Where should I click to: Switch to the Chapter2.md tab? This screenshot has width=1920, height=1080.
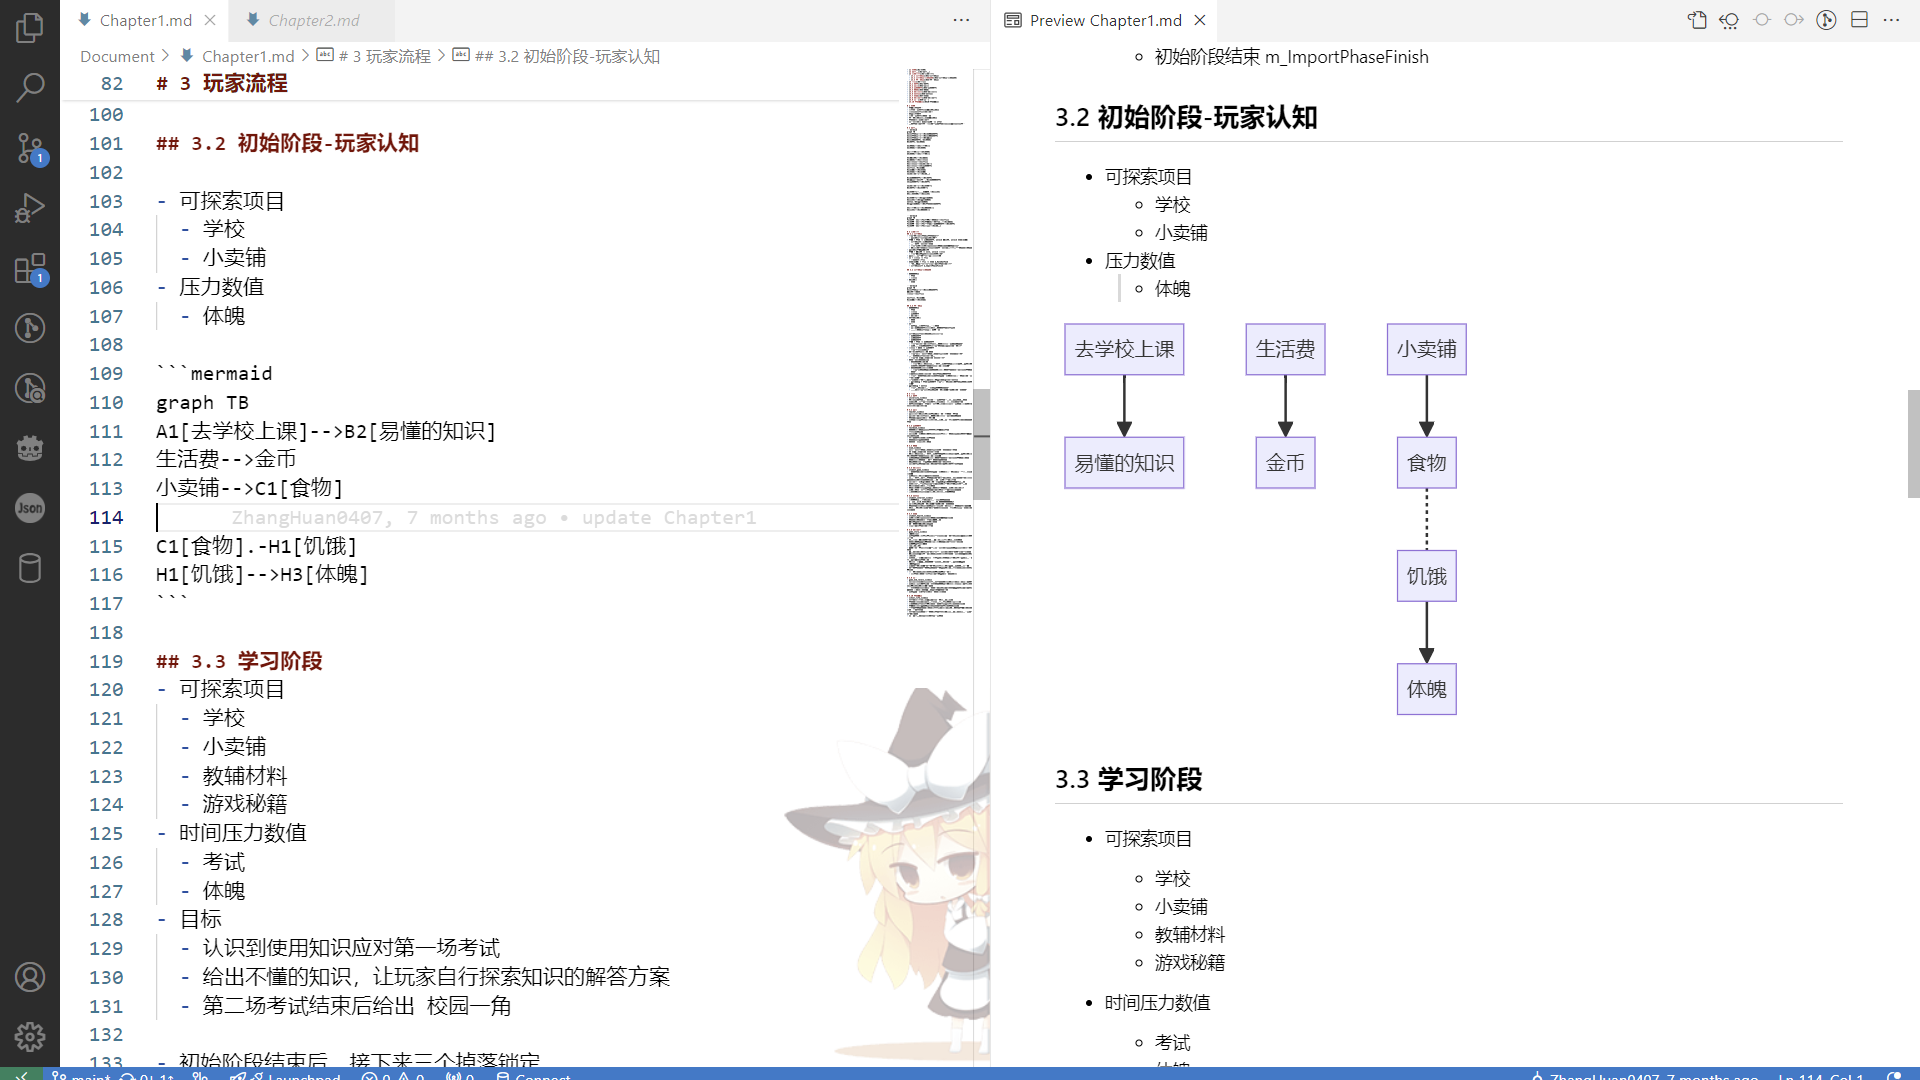(x=313, y=20)
